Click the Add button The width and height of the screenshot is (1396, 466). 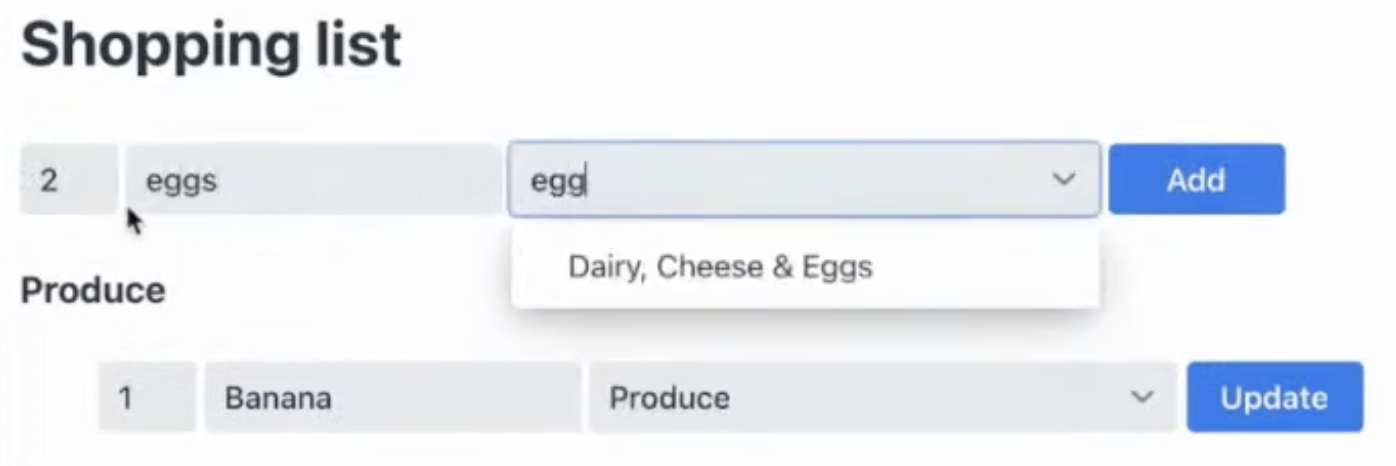tap(1196, 180)
